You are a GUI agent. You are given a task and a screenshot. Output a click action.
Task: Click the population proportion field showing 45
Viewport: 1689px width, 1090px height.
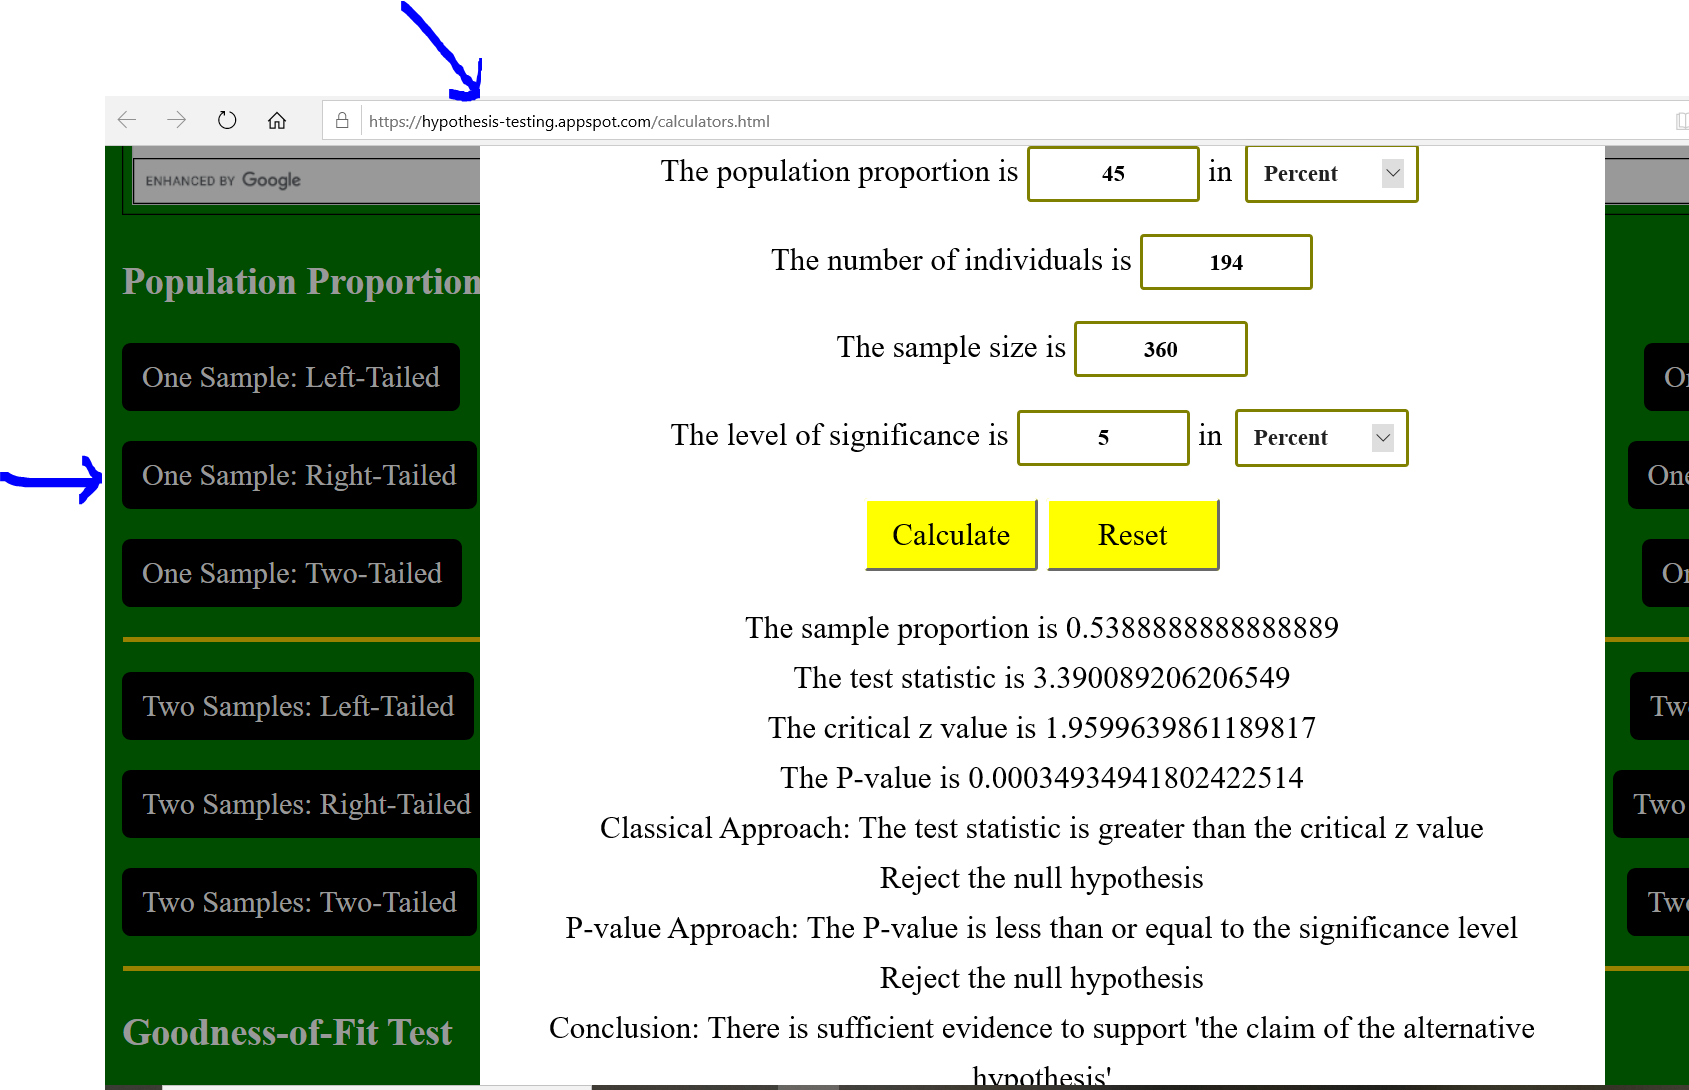1113,174
